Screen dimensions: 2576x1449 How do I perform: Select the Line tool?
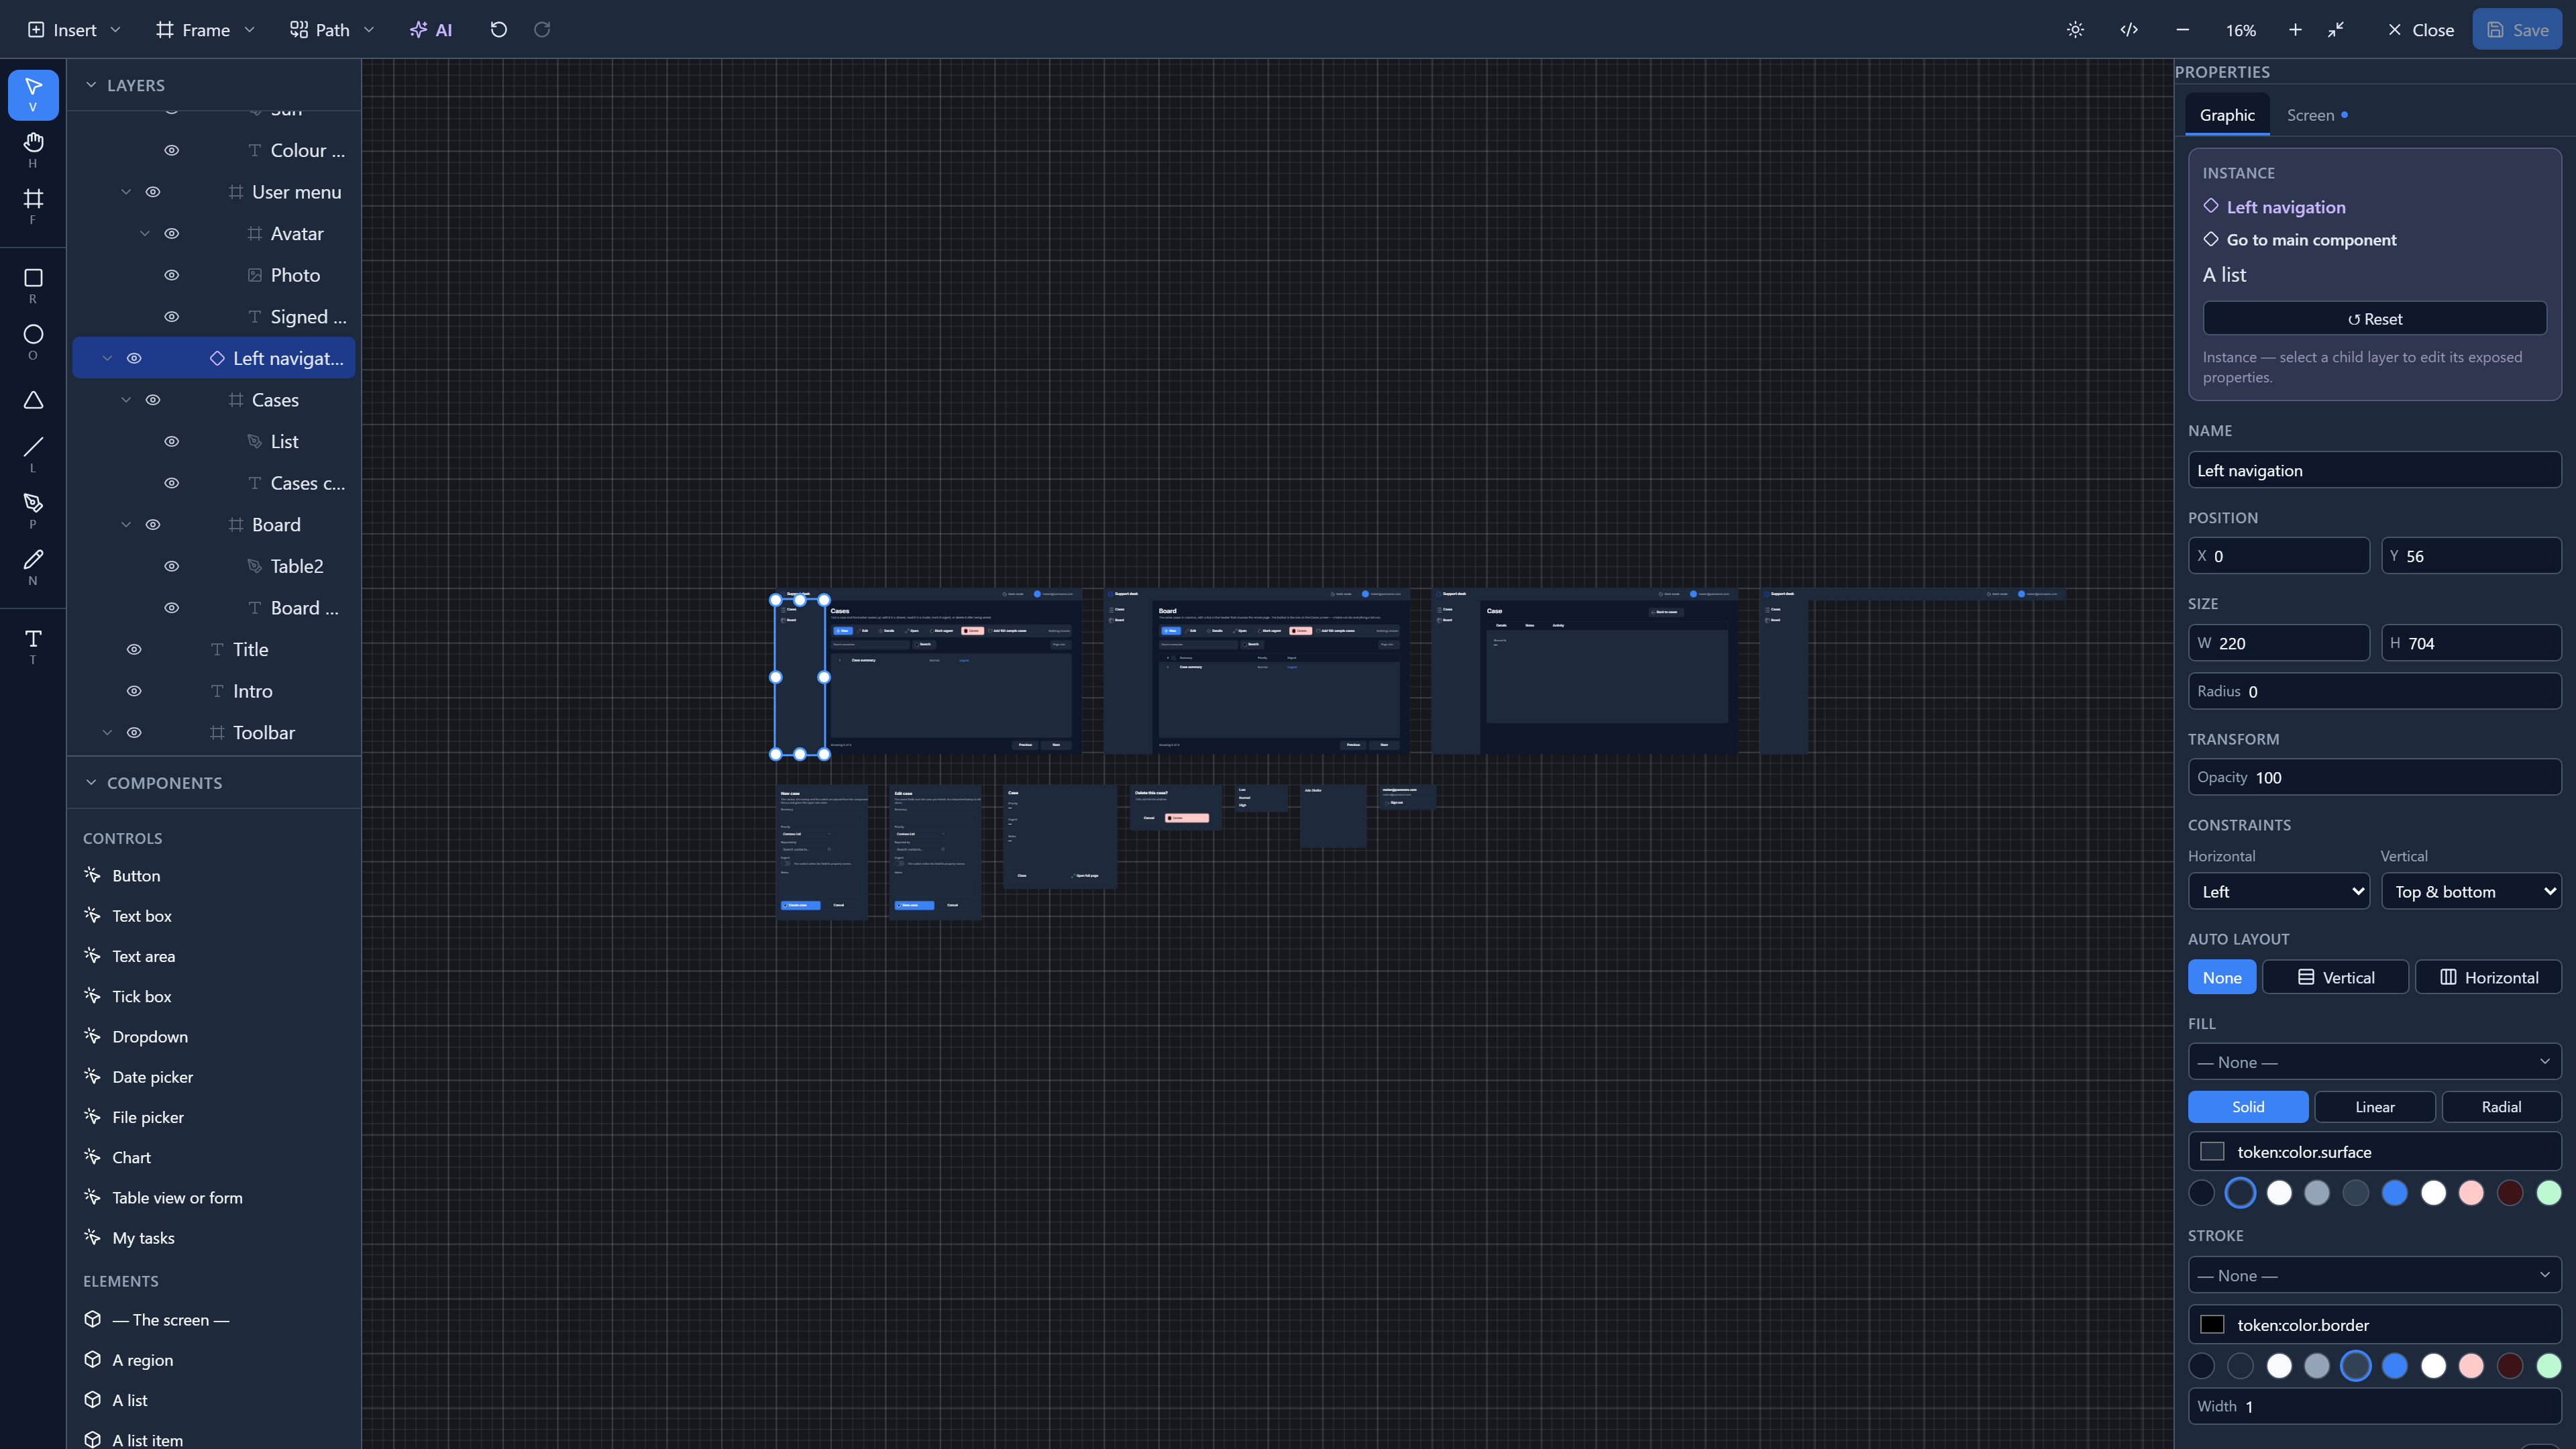pyautogui.click(x=33, y=454)
